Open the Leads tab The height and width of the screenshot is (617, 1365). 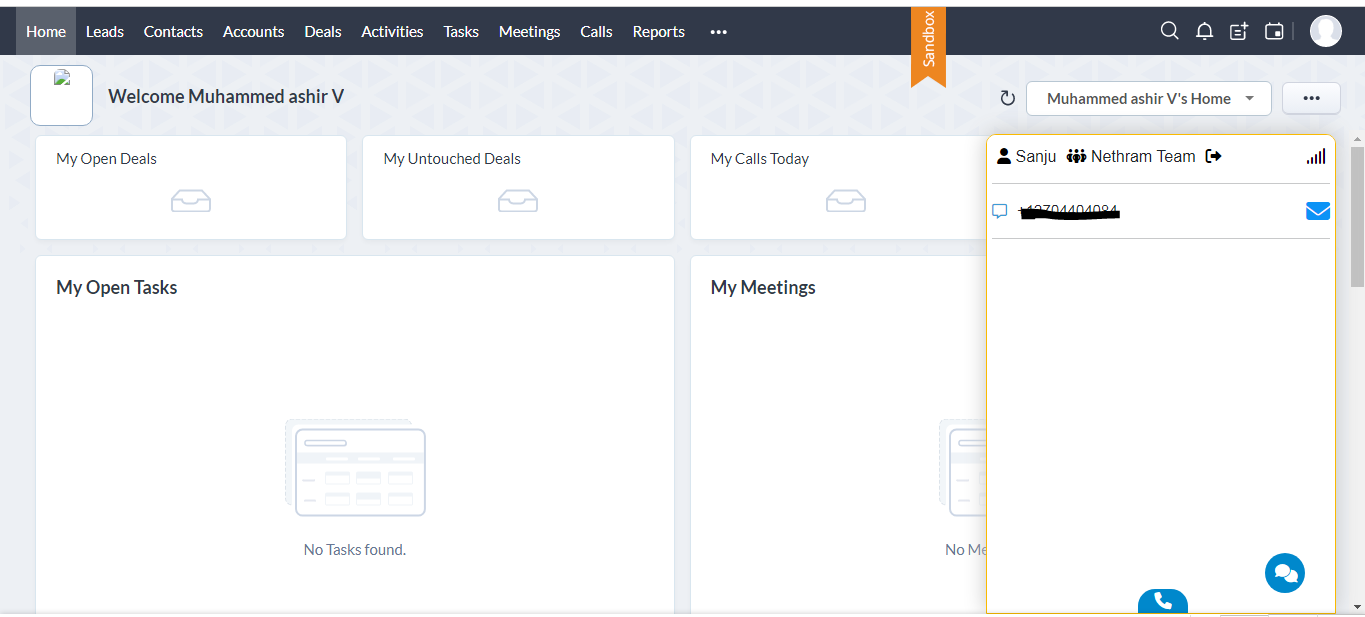[105, 31]
